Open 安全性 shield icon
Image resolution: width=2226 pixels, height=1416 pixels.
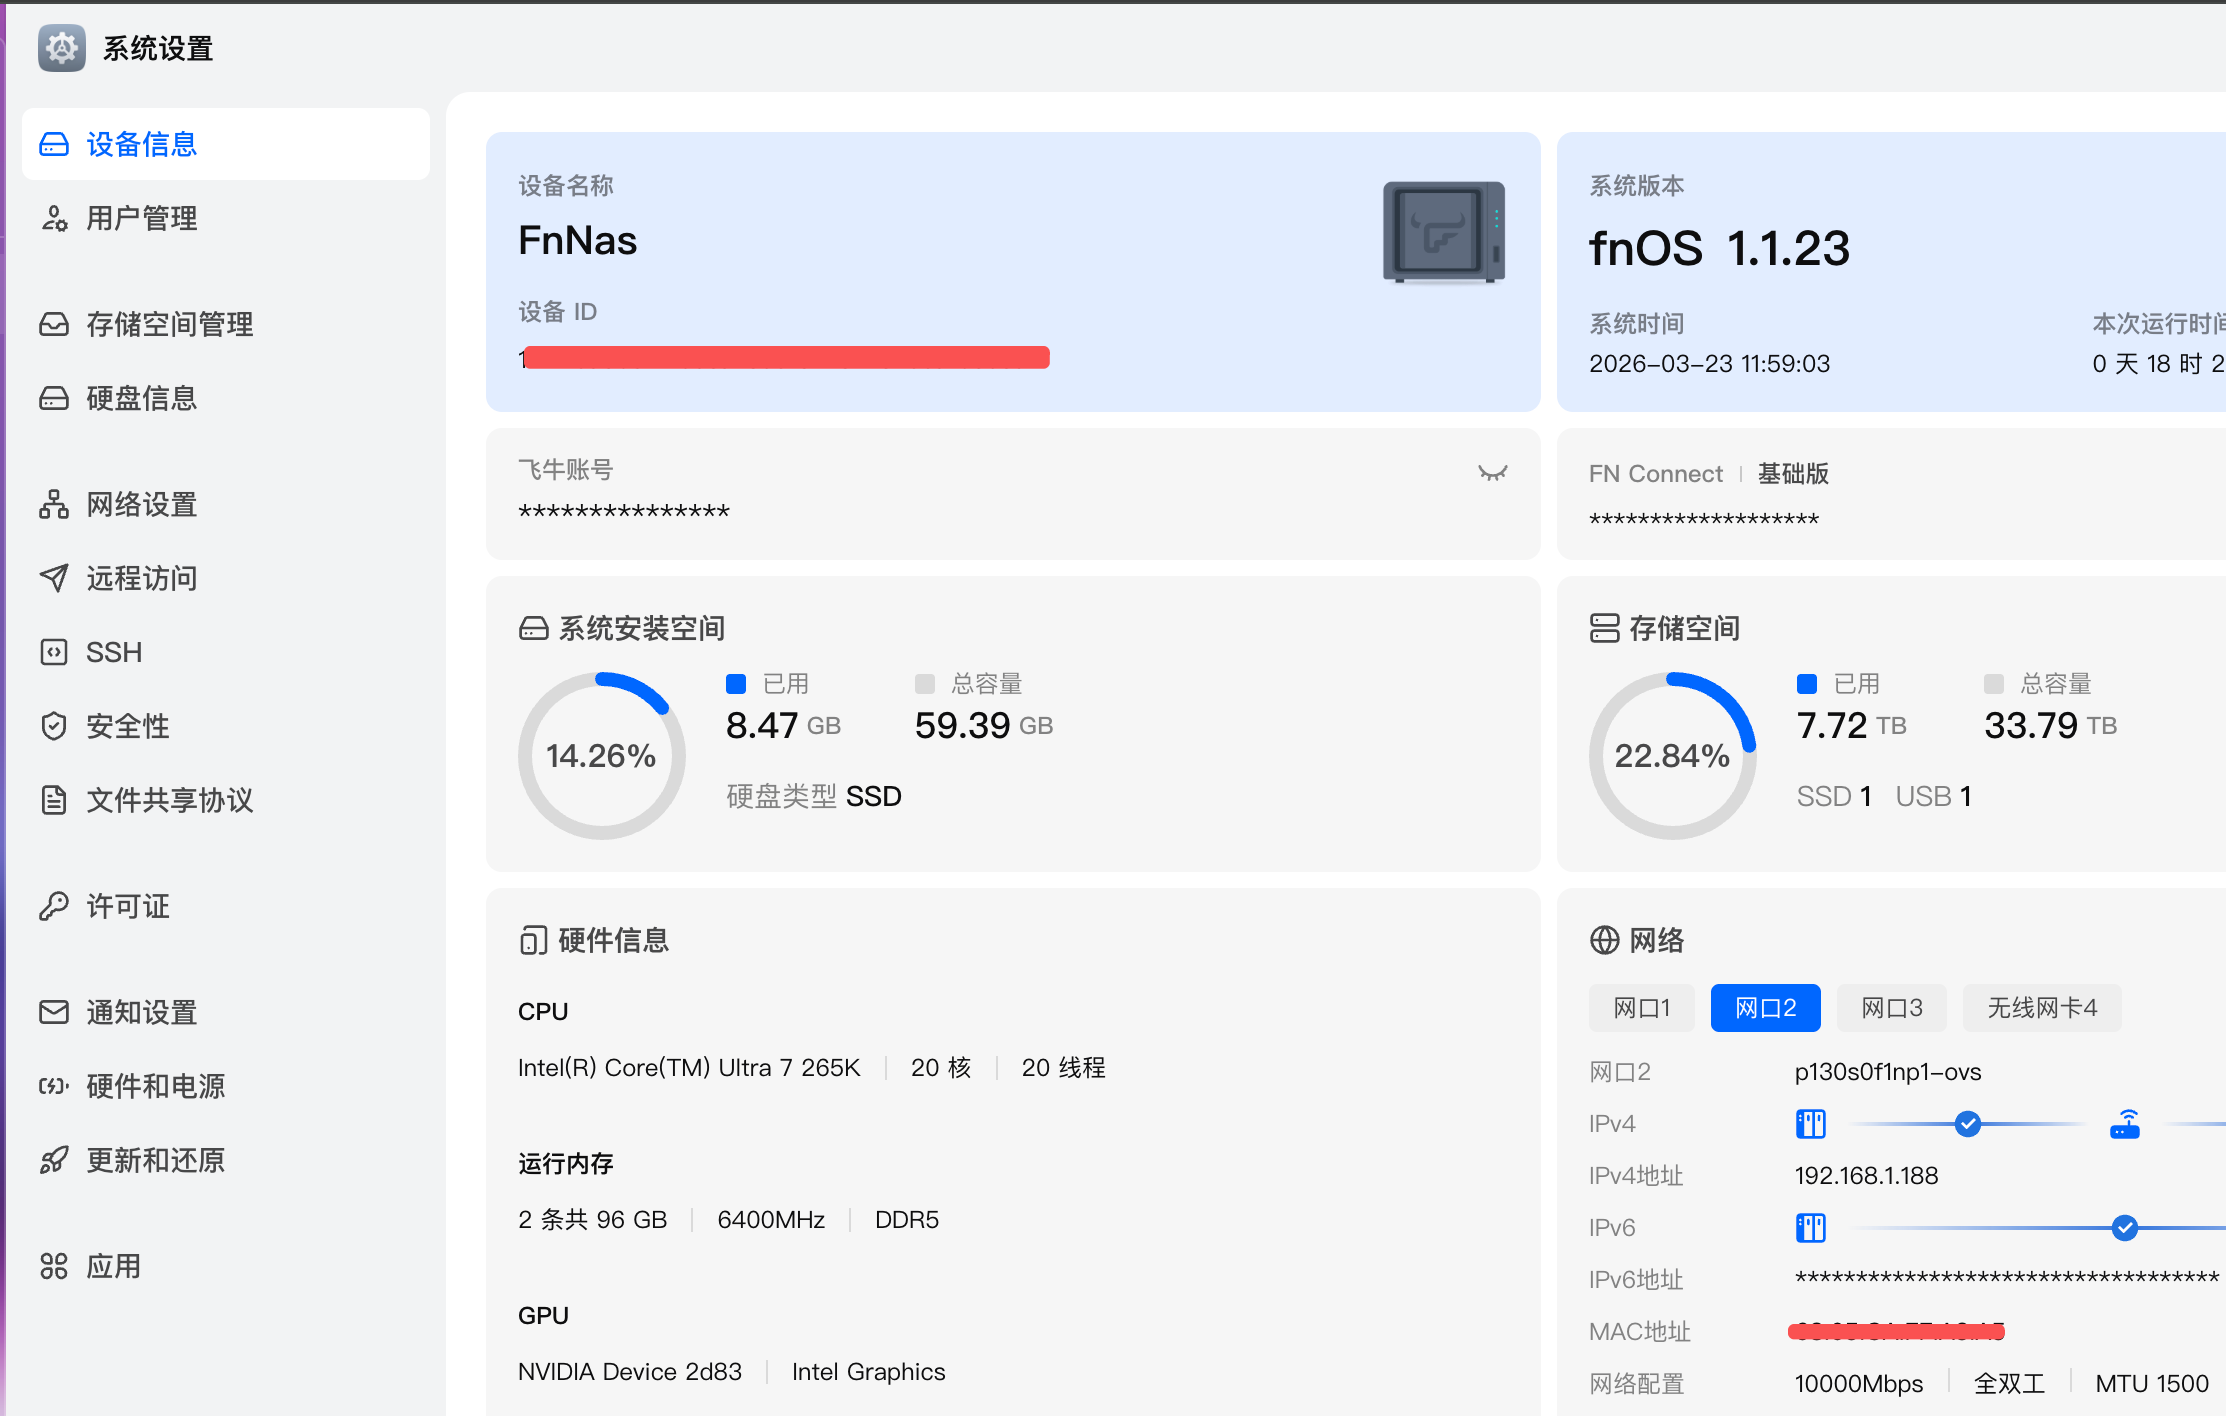click(54, 726)
